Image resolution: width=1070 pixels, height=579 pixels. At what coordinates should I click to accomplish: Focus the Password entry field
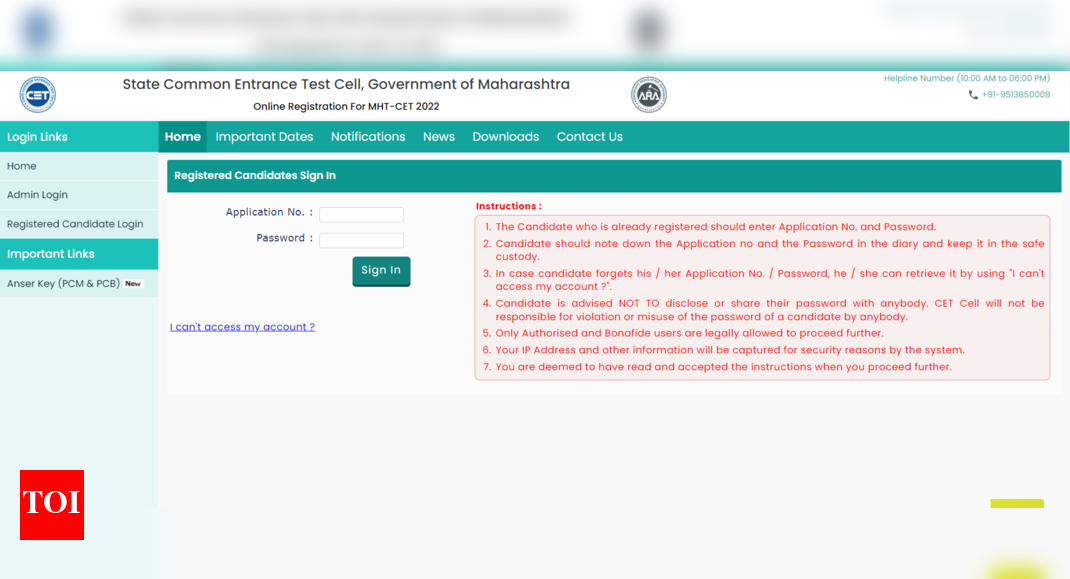pos(361,239)
